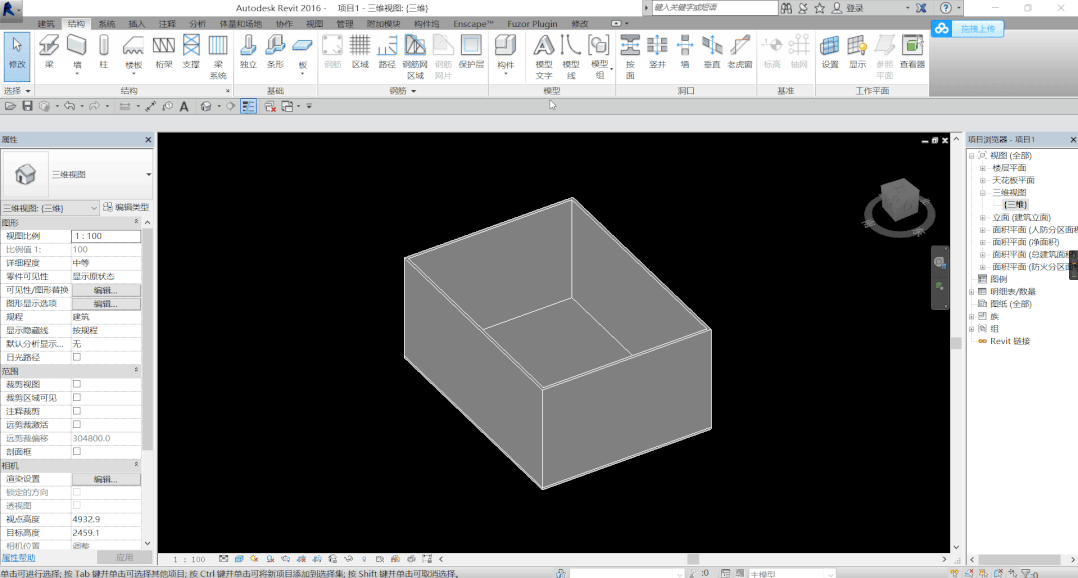Toggle the 日光路径 checkbox

pyautogui.click(x=77, y=357)
